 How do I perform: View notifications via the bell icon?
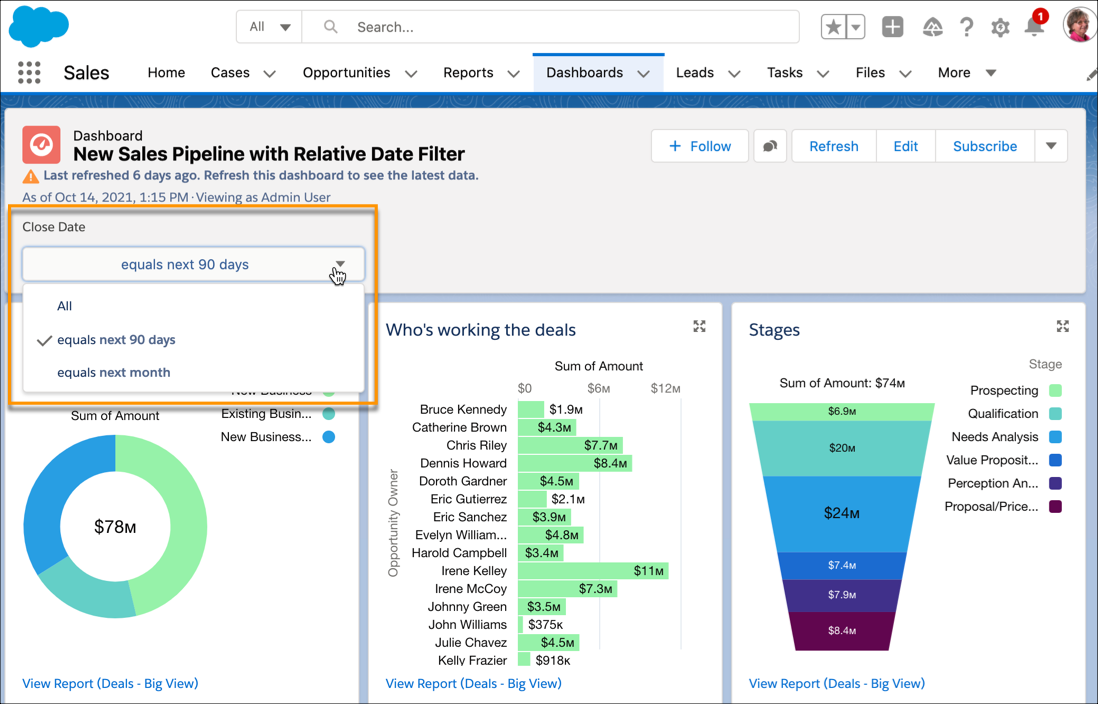pyautogui.click(x=1035, y=27)
